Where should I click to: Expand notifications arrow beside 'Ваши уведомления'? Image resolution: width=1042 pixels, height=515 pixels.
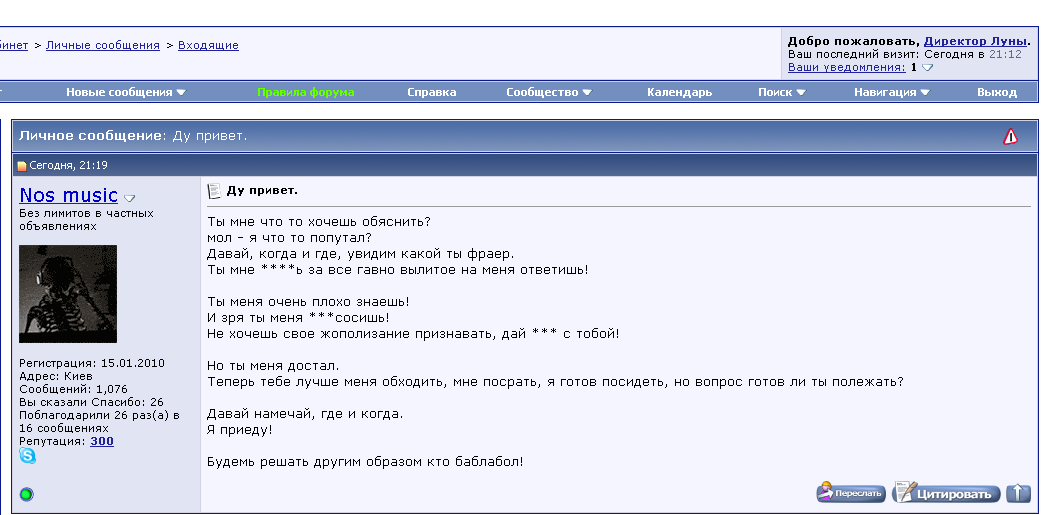(927, 68)
